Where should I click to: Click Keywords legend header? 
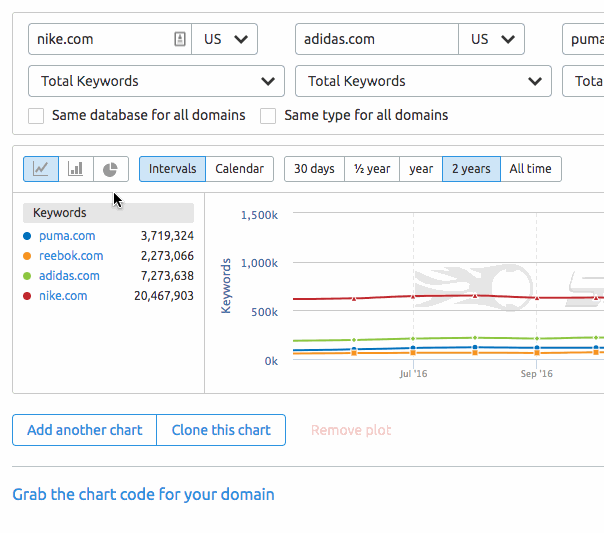pos(108,213)
